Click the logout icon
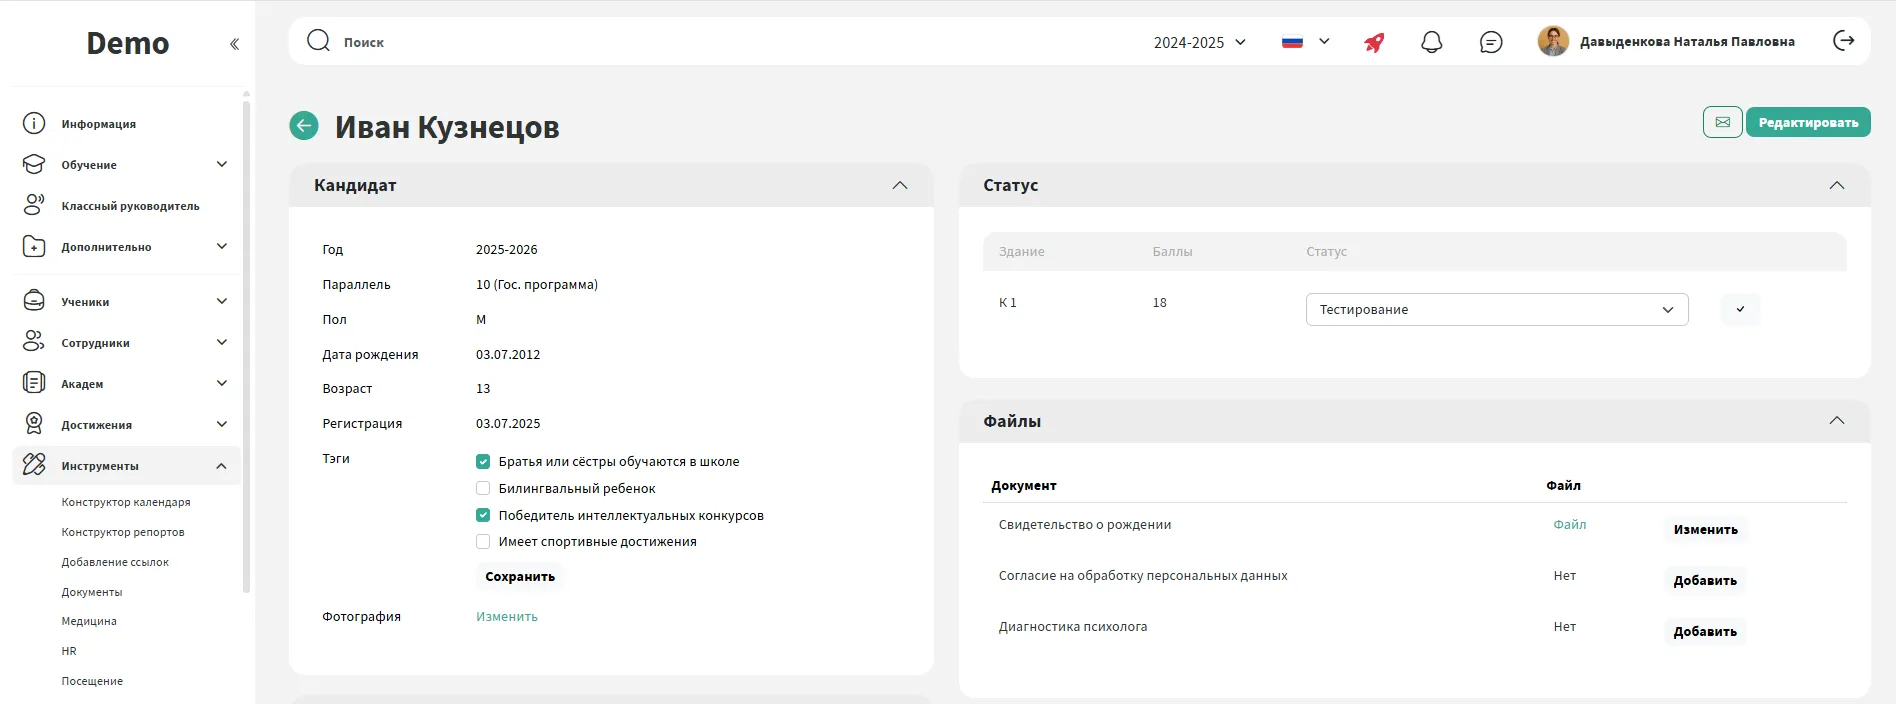 (x=1843, y=41)
